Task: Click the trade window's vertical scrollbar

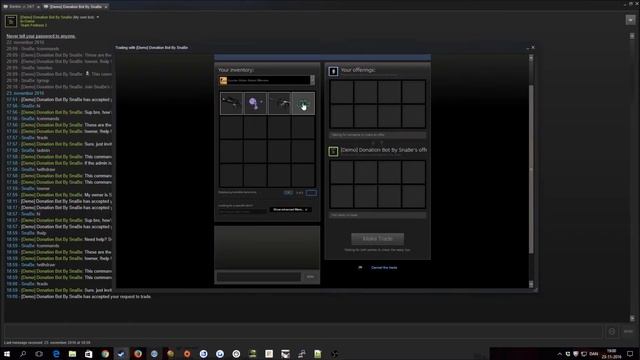Action: click(x=531, y=169)
